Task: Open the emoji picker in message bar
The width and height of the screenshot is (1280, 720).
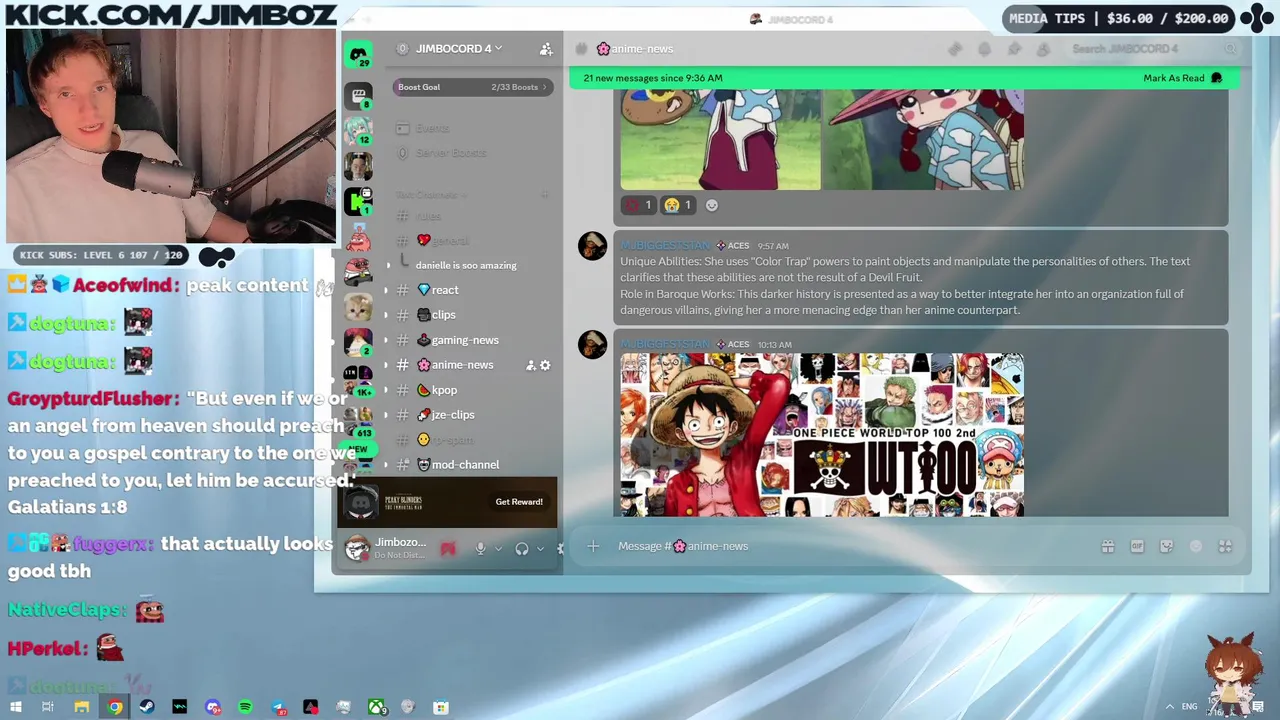Action: pos(1196,546)
